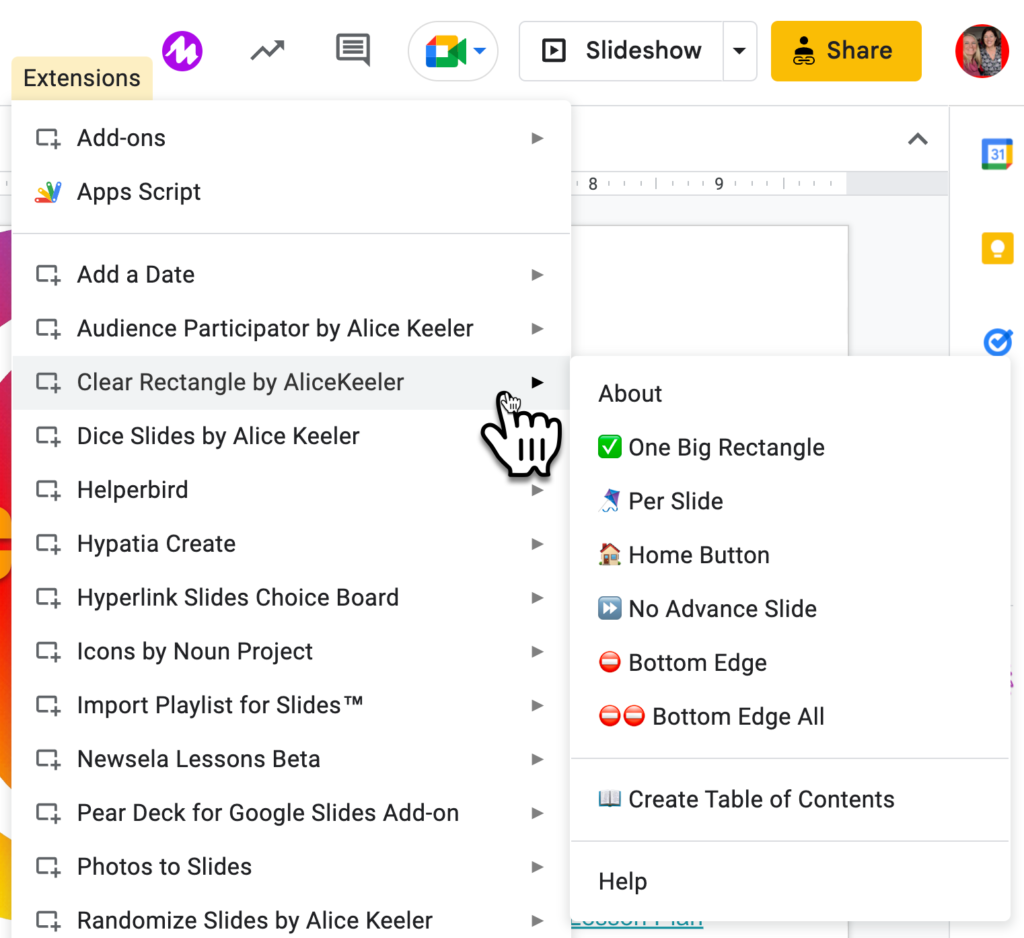The width and height of the screenshot is (1024, 938).
Task: Click the add-on icon beside Add a Date
Action: click(48, 275)
